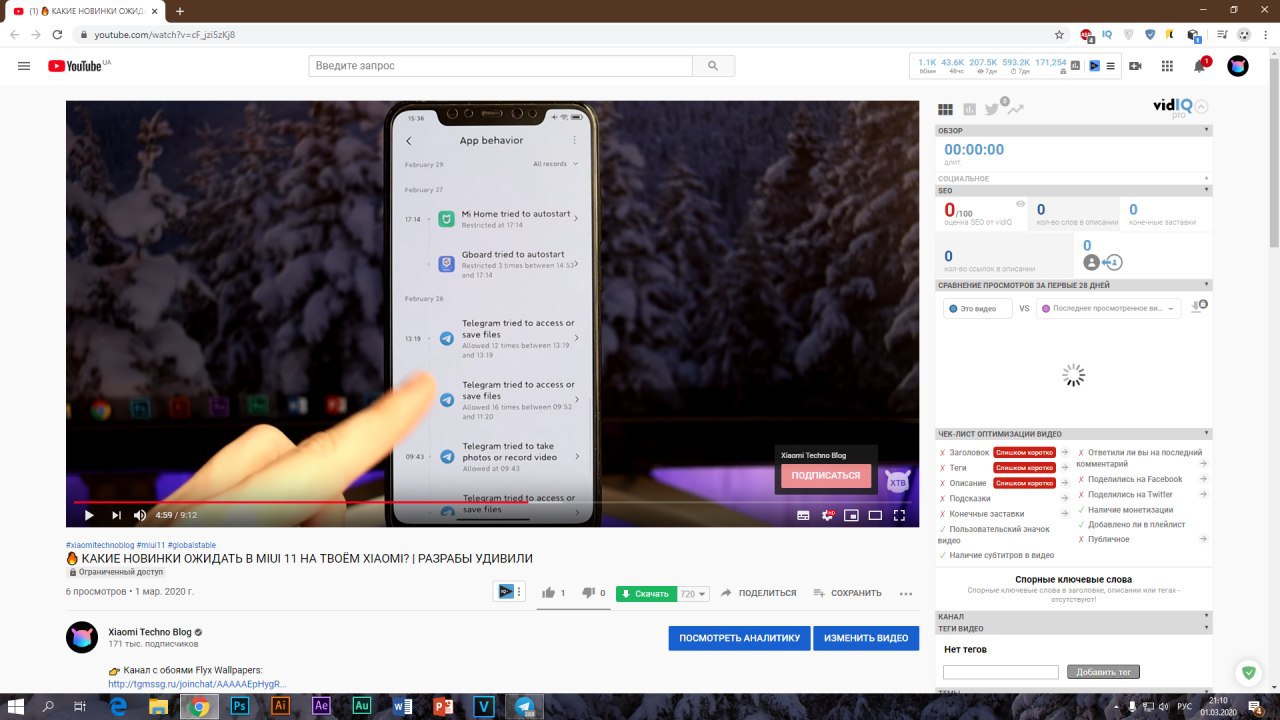Screen dimensions: 1280x720
Task: Open the account avatar menu
Action: tap(1238, 66)
